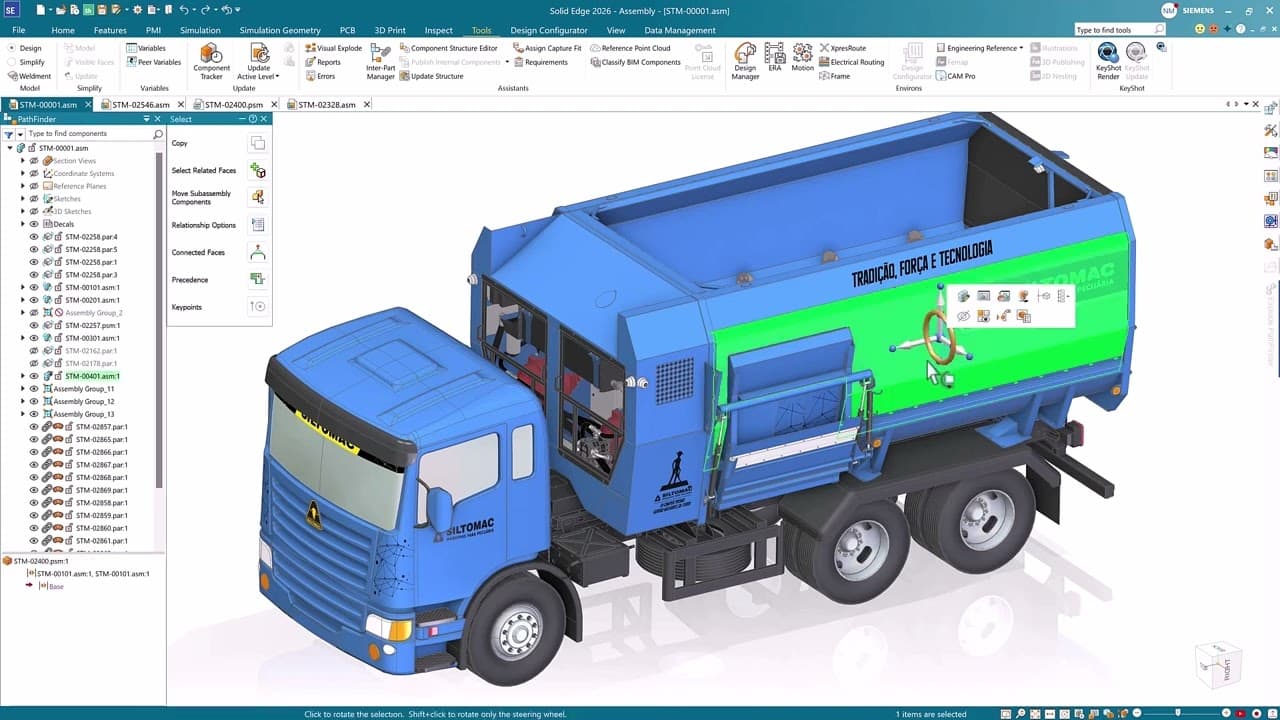Expand STM-00201.asm:1 in PathFinder
This screenshot has height=720, width=1280.
click(x=23, y=300)
